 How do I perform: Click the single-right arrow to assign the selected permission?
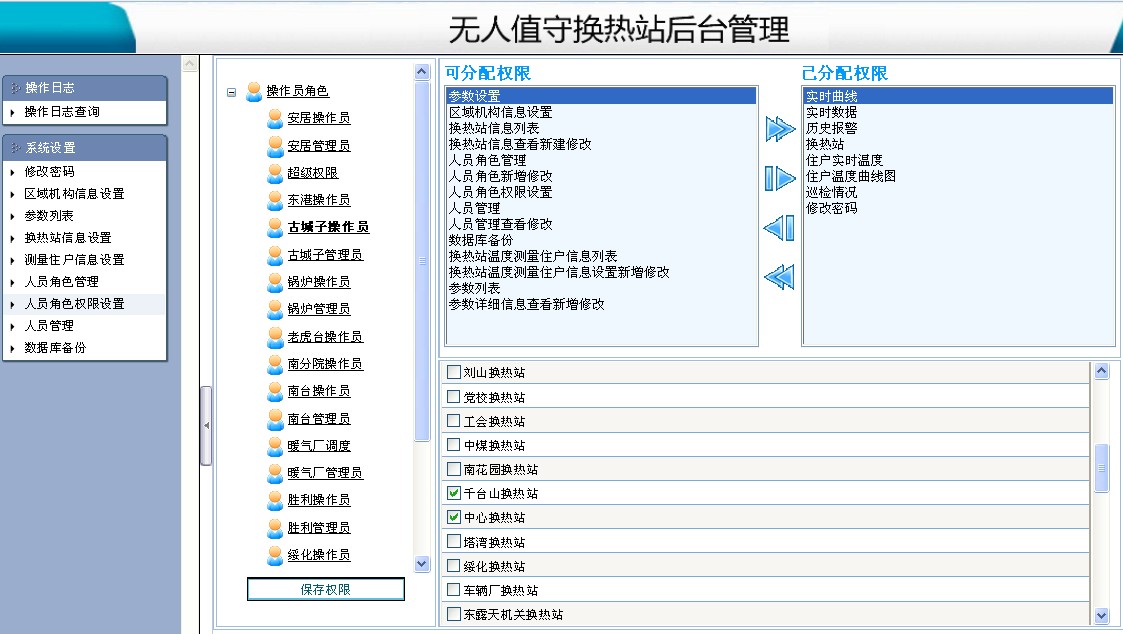coord(780,178)
